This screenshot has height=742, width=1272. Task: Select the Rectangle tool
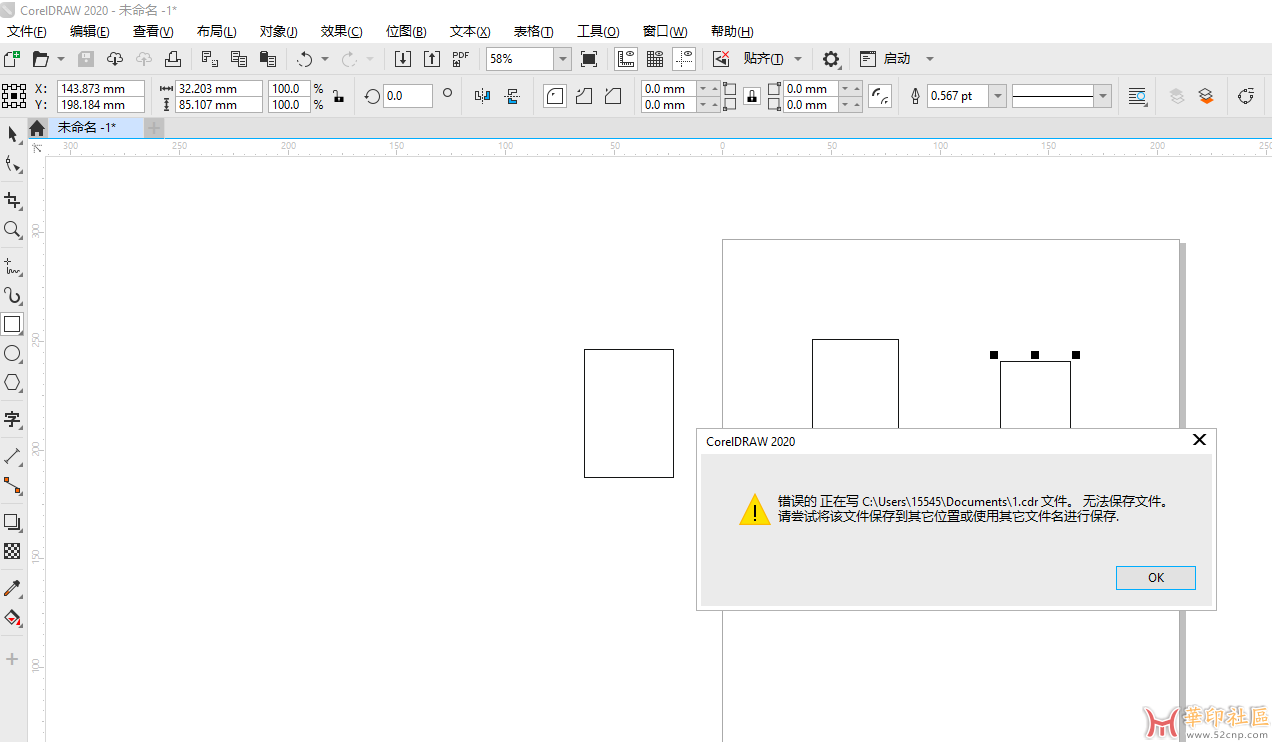tap(12, 324)
